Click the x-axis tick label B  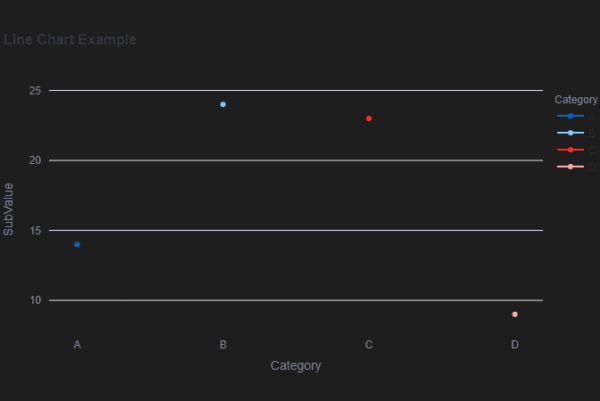click(x=223, y=345)
